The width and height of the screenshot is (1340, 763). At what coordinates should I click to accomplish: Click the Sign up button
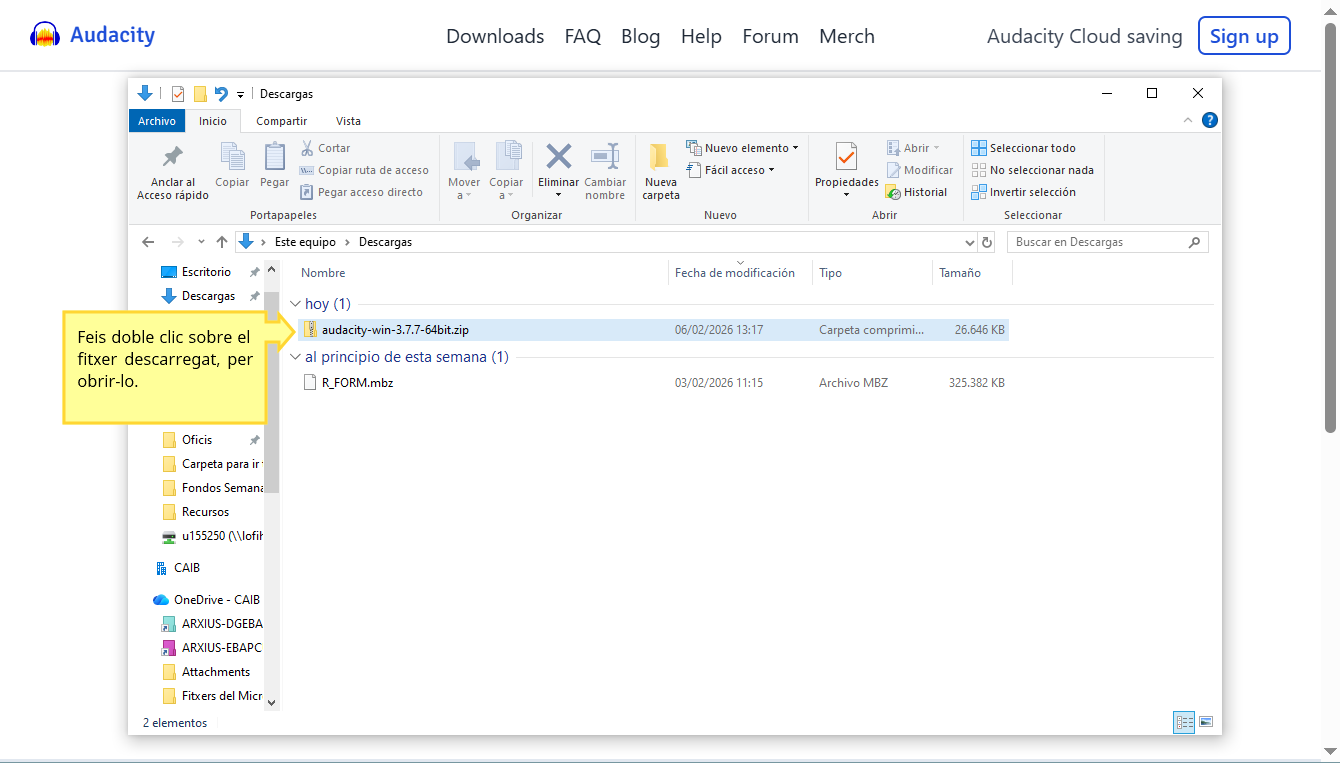[x=1243, y=37]
